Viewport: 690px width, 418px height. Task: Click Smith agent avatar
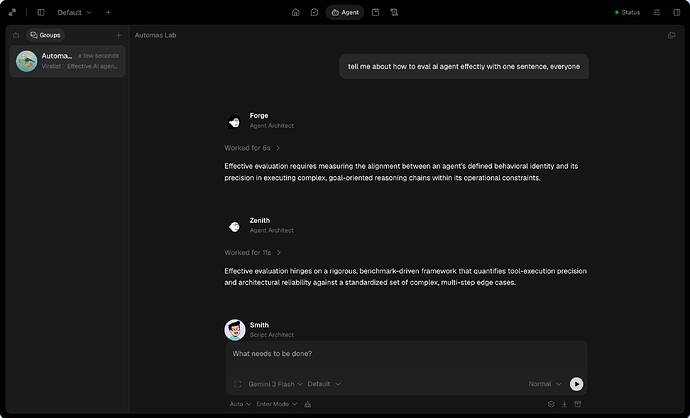tap(235, 330)
